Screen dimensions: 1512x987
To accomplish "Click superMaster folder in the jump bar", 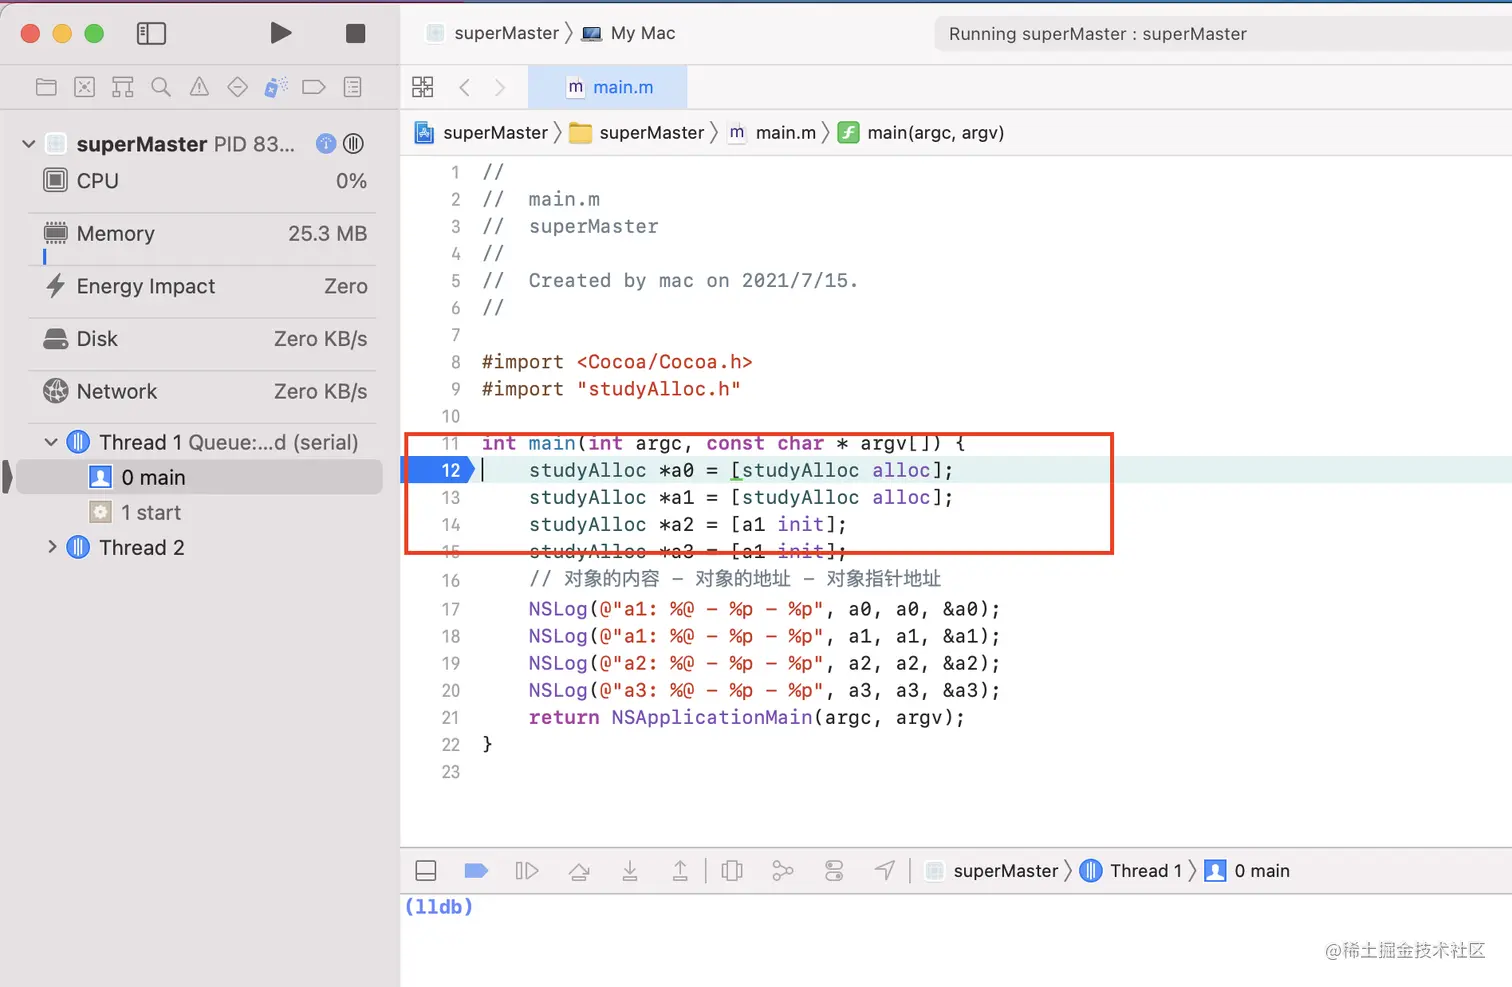I will point(637,133).
